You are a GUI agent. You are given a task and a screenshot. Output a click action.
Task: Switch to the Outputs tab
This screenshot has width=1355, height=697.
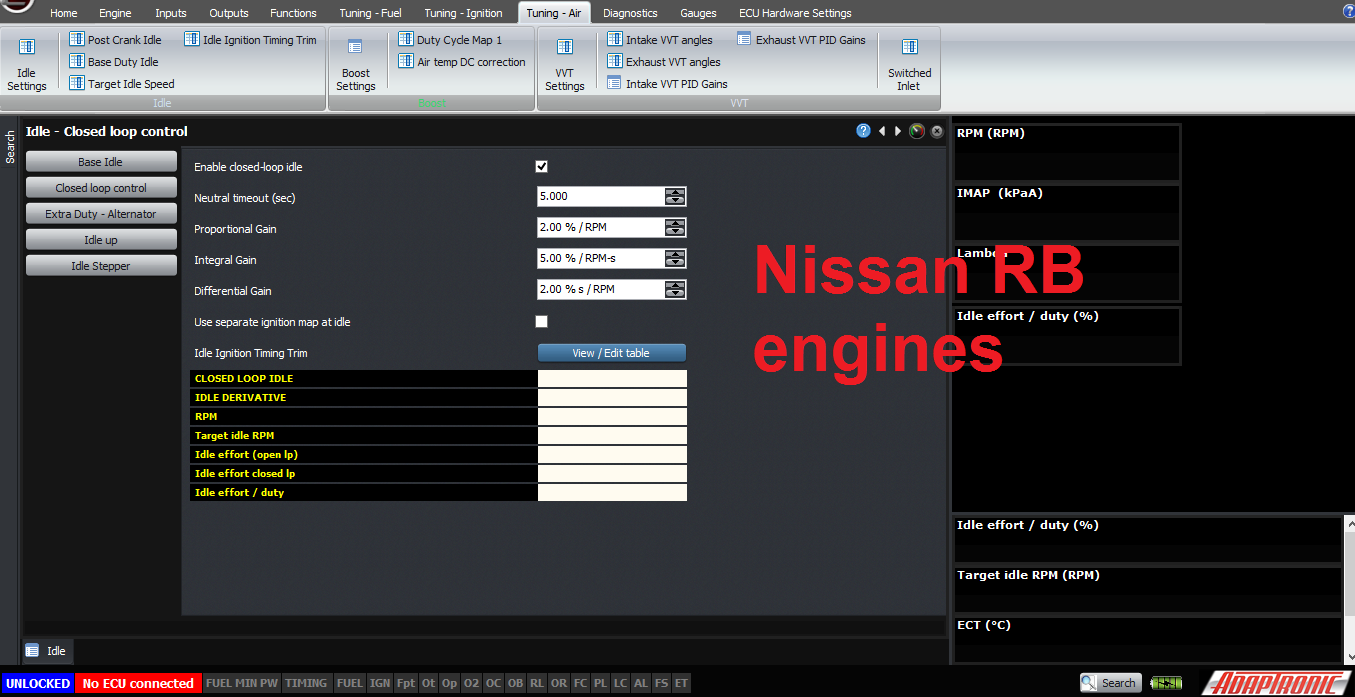[229, 13]
